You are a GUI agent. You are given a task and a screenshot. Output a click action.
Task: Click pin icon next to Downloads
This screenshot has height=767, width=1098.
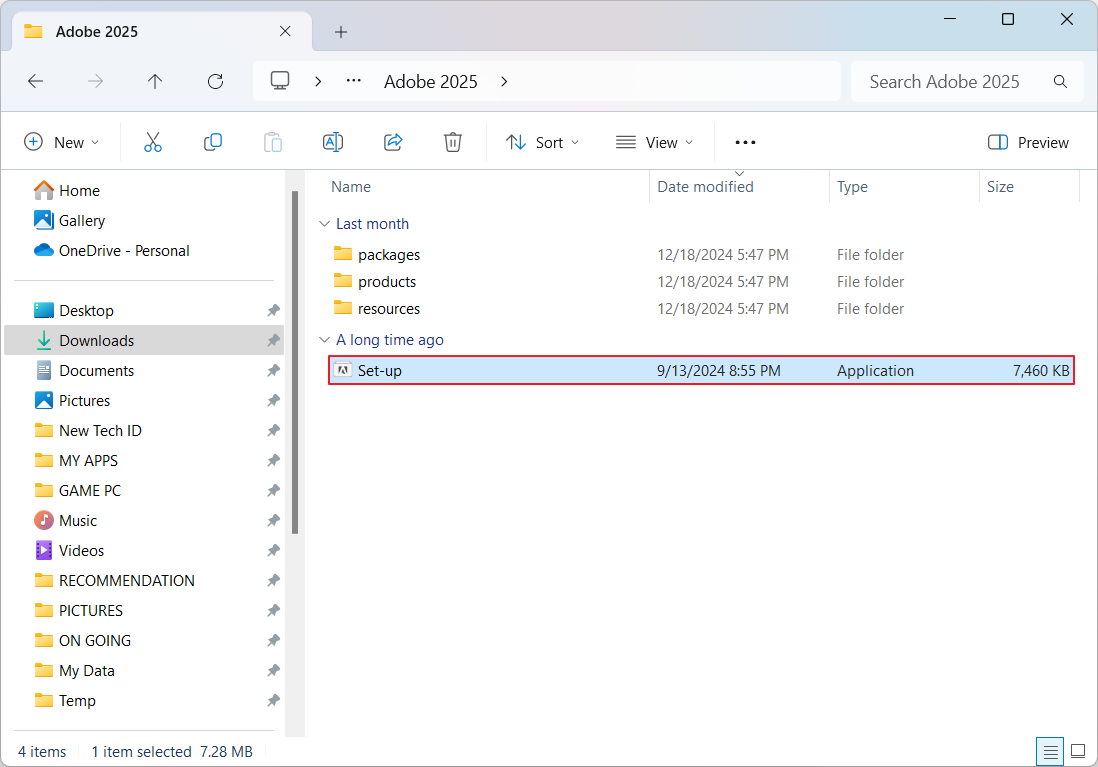point(273,340)
